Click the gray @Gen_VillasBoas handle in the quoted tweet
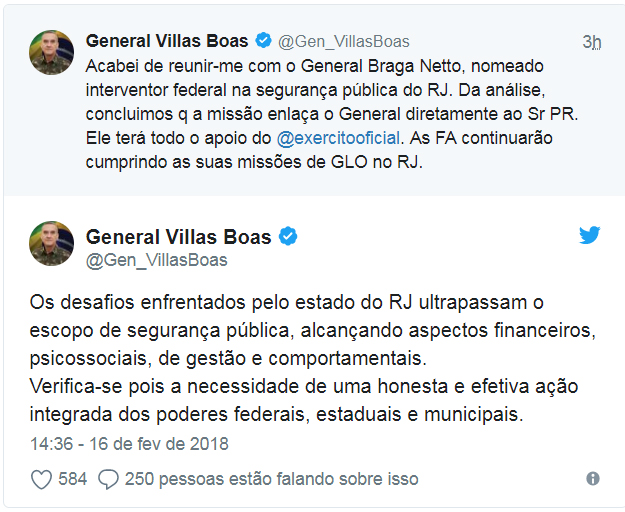625x512 pixels. point(343,42)
